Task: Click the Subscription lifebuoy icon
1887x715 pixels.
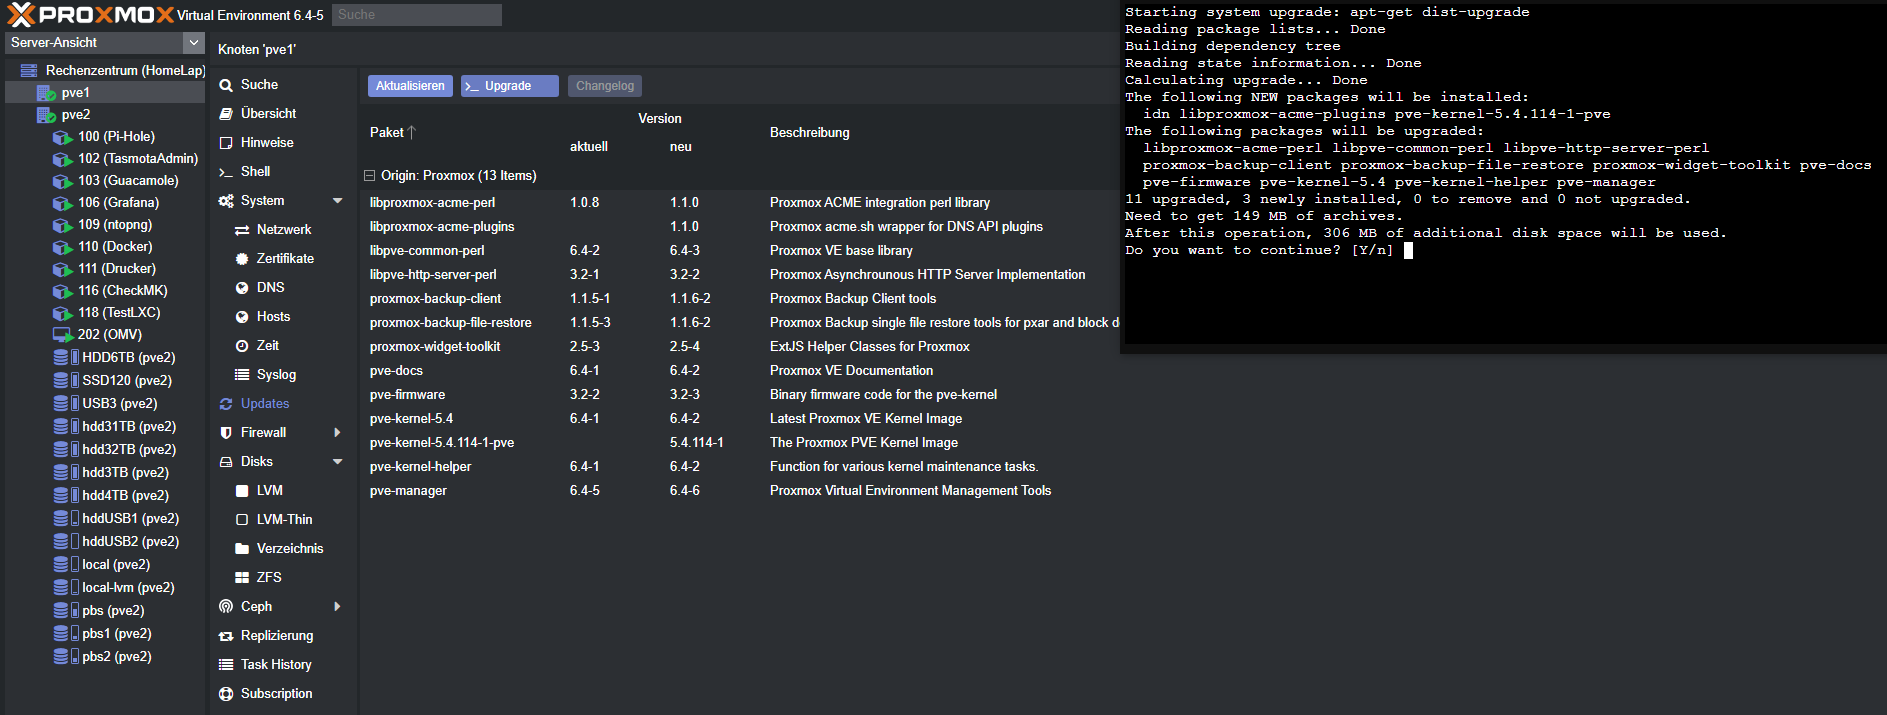Action: 226,694
